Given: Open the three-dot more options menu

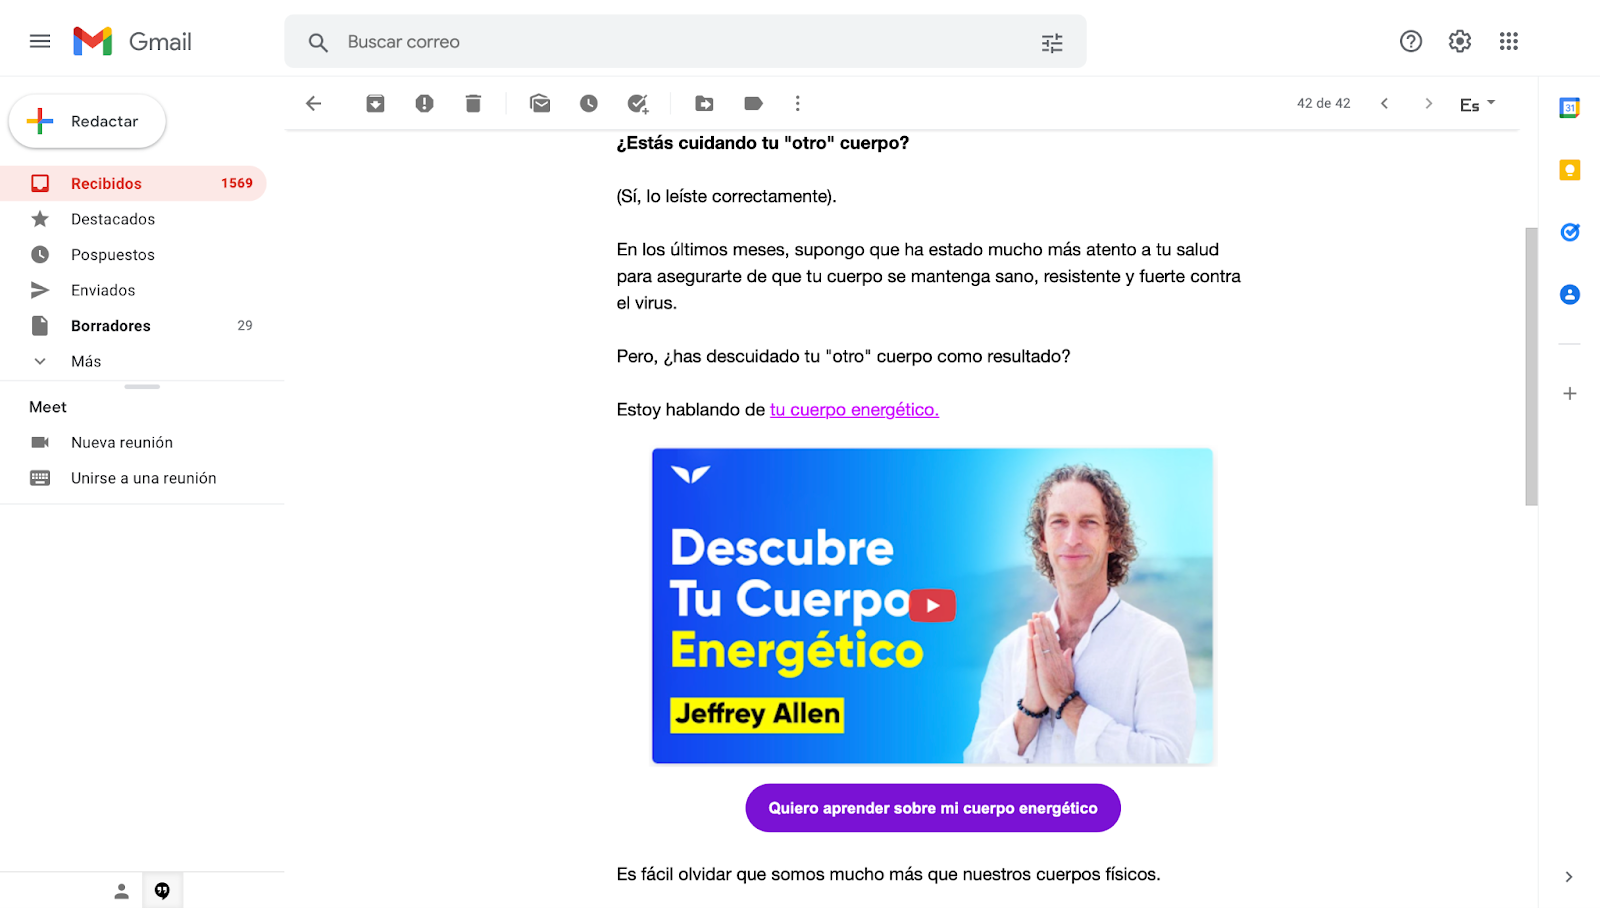Looking at the screenshot, I should pos(797,103).
